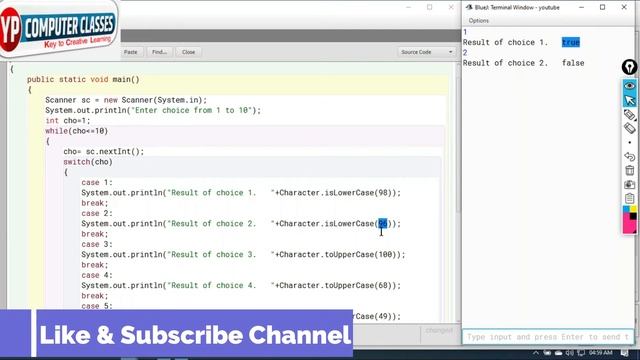Click the 'switch(cho)' statement line
640x360 pixels.
pos(88,162)
